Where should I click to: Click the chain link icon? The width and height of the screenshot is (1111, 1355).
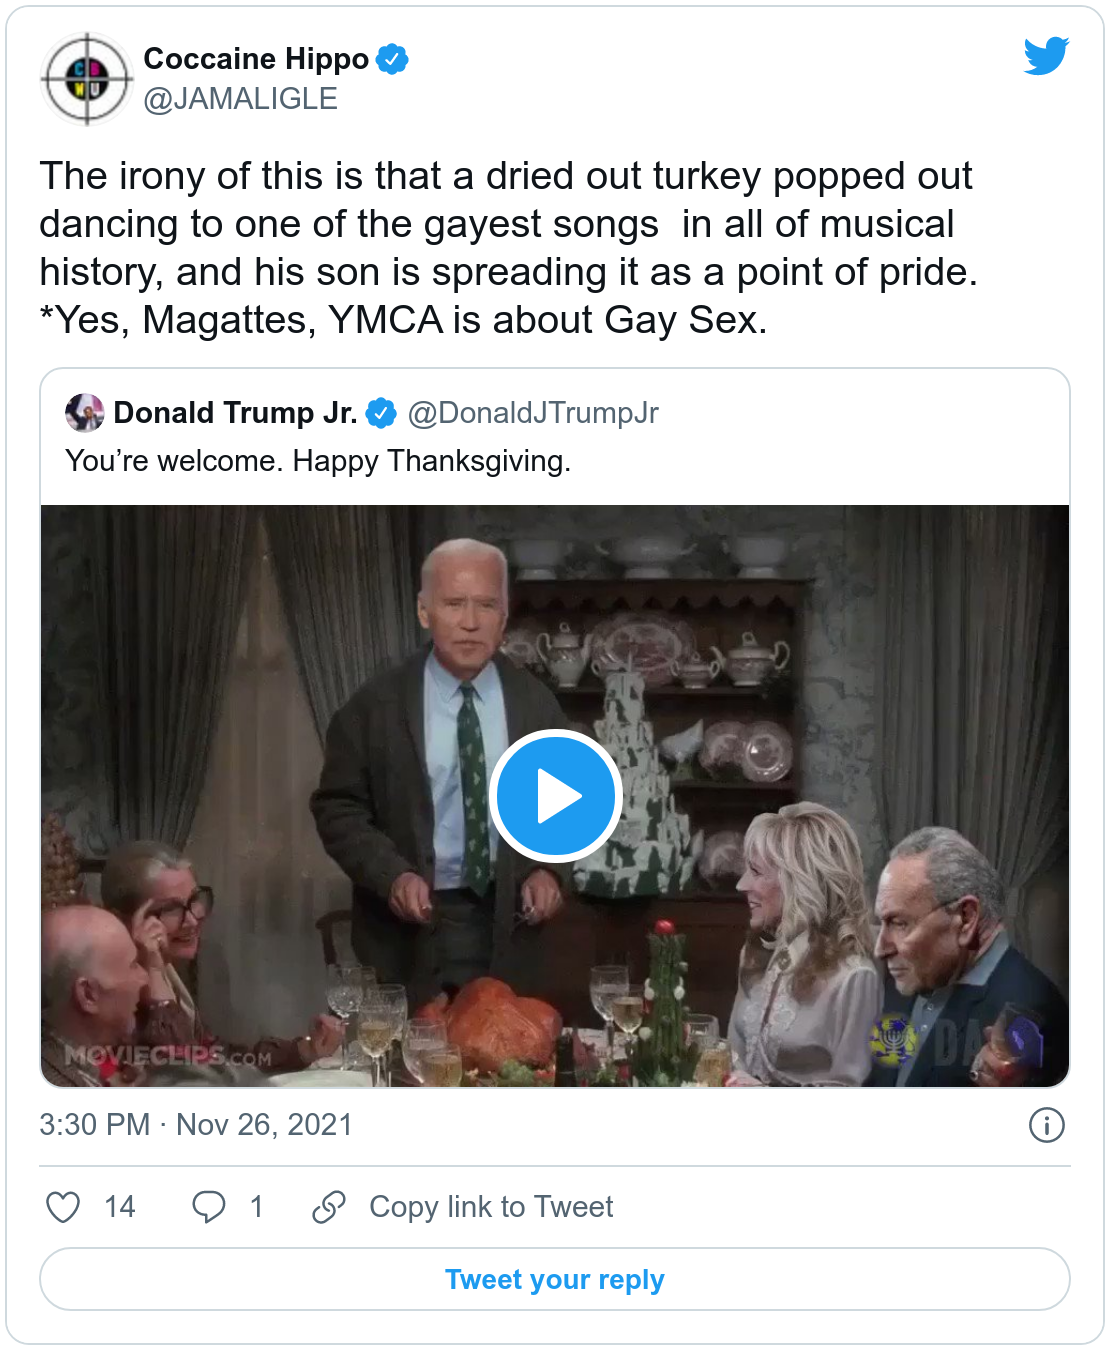(x=329, y=1207)
